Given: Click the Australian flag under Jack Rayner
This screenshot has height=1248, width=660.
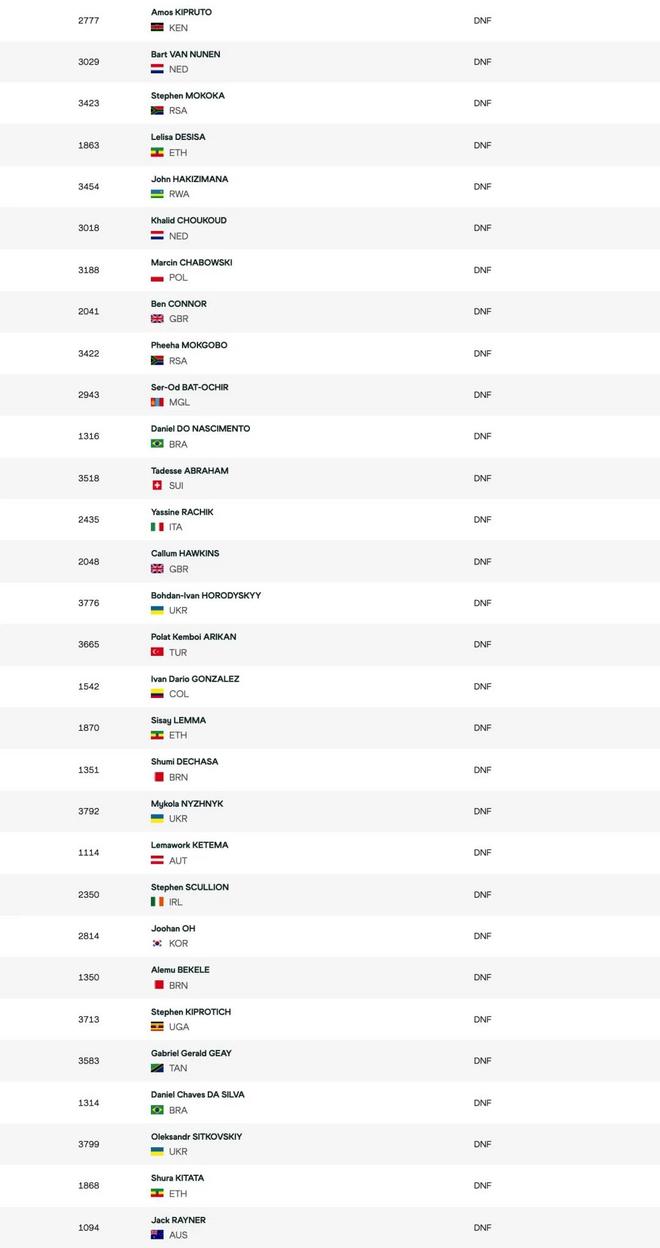Looking at the screenshot, I should (x=157, y=1235).
